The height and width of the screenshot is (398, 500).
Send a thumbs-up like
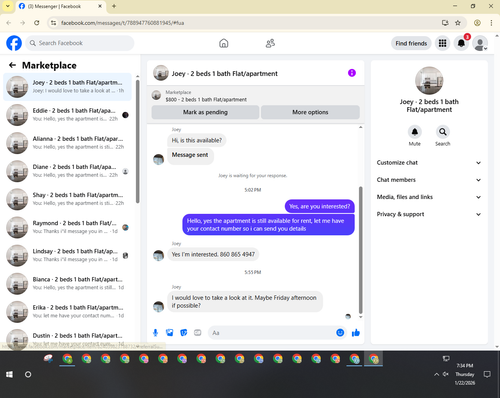click(356, 332)
